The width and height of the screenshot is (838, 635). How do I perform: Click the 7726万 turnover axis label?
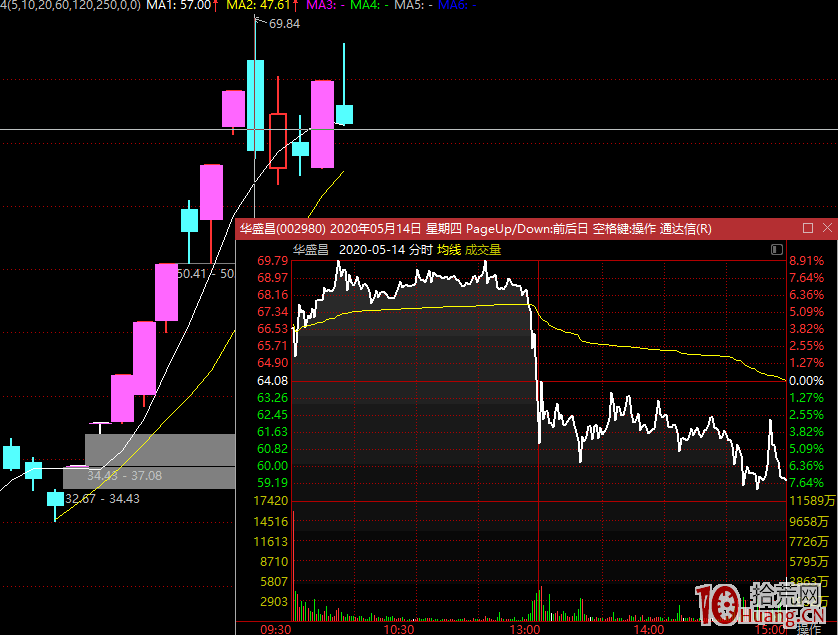(x=809, y=541)
